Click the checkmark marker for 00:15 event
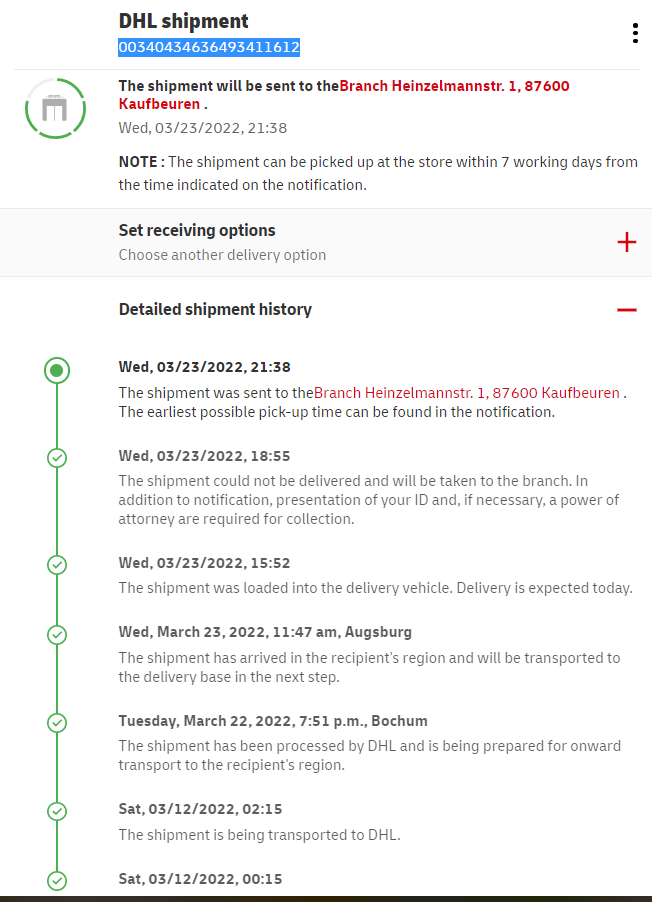 pos(57,880)
